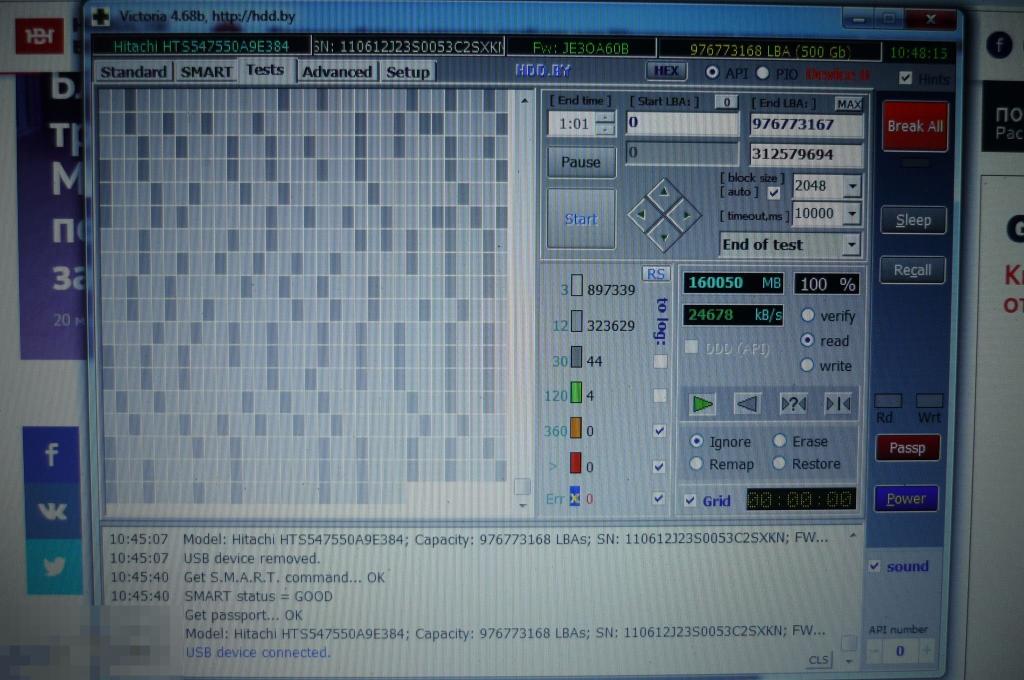Click the Facebook share icon on left sidebar

(x=53, y=456)
